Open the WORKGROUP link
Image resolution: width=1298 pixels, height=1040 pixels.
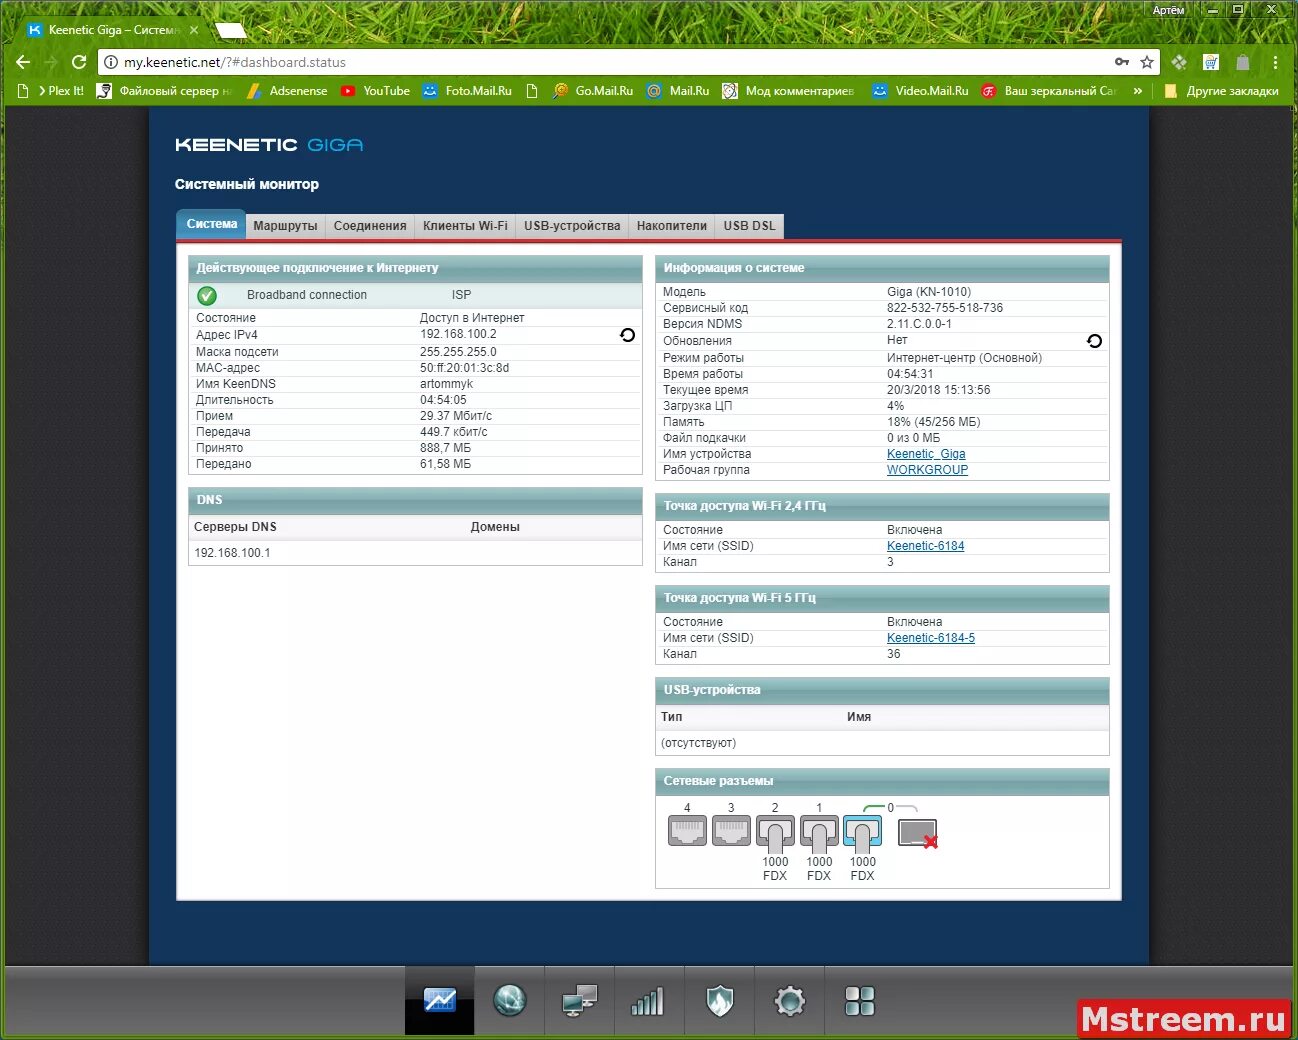coord(927,470)
